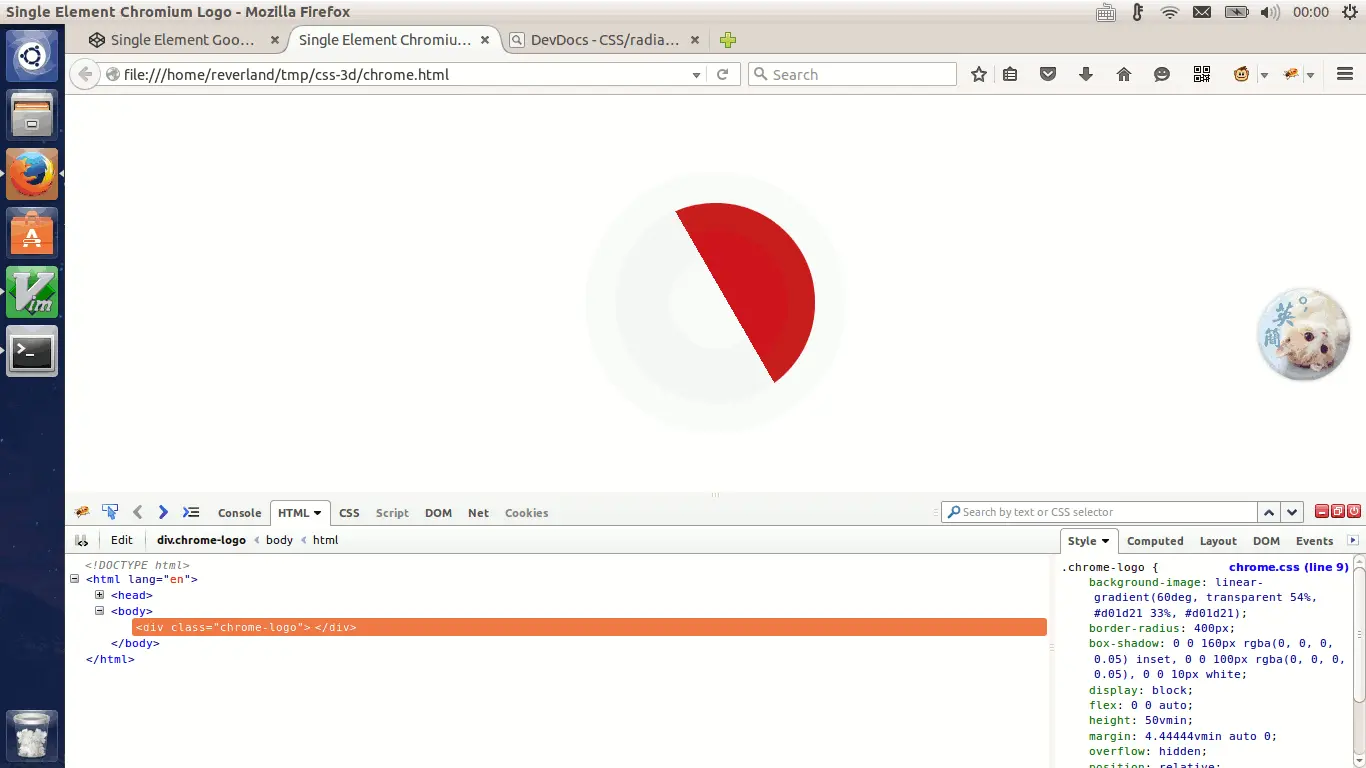Select the div class chrome-logo tree row
The image size is (1366, 768).
click(589, 627)
